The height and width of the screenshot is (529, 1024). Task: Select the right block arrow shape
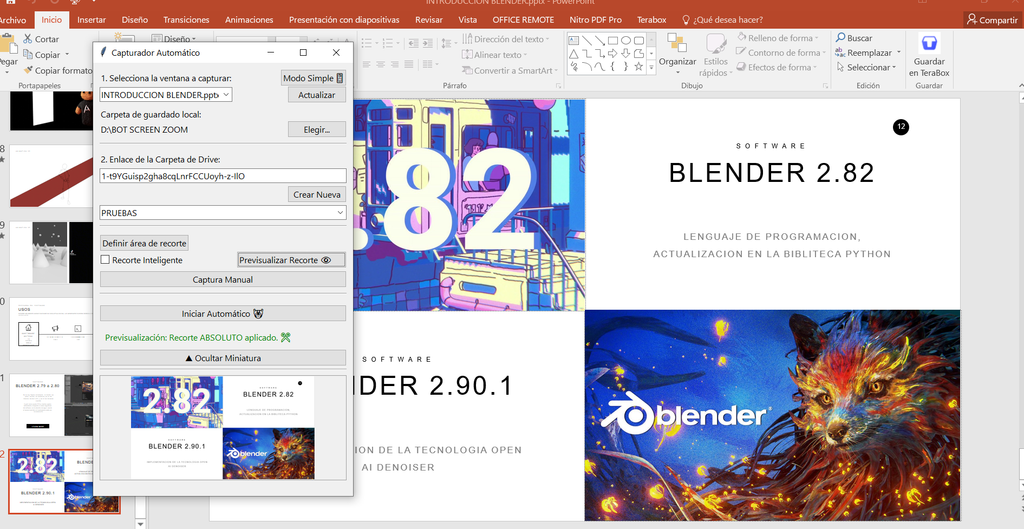click(613, 54)
